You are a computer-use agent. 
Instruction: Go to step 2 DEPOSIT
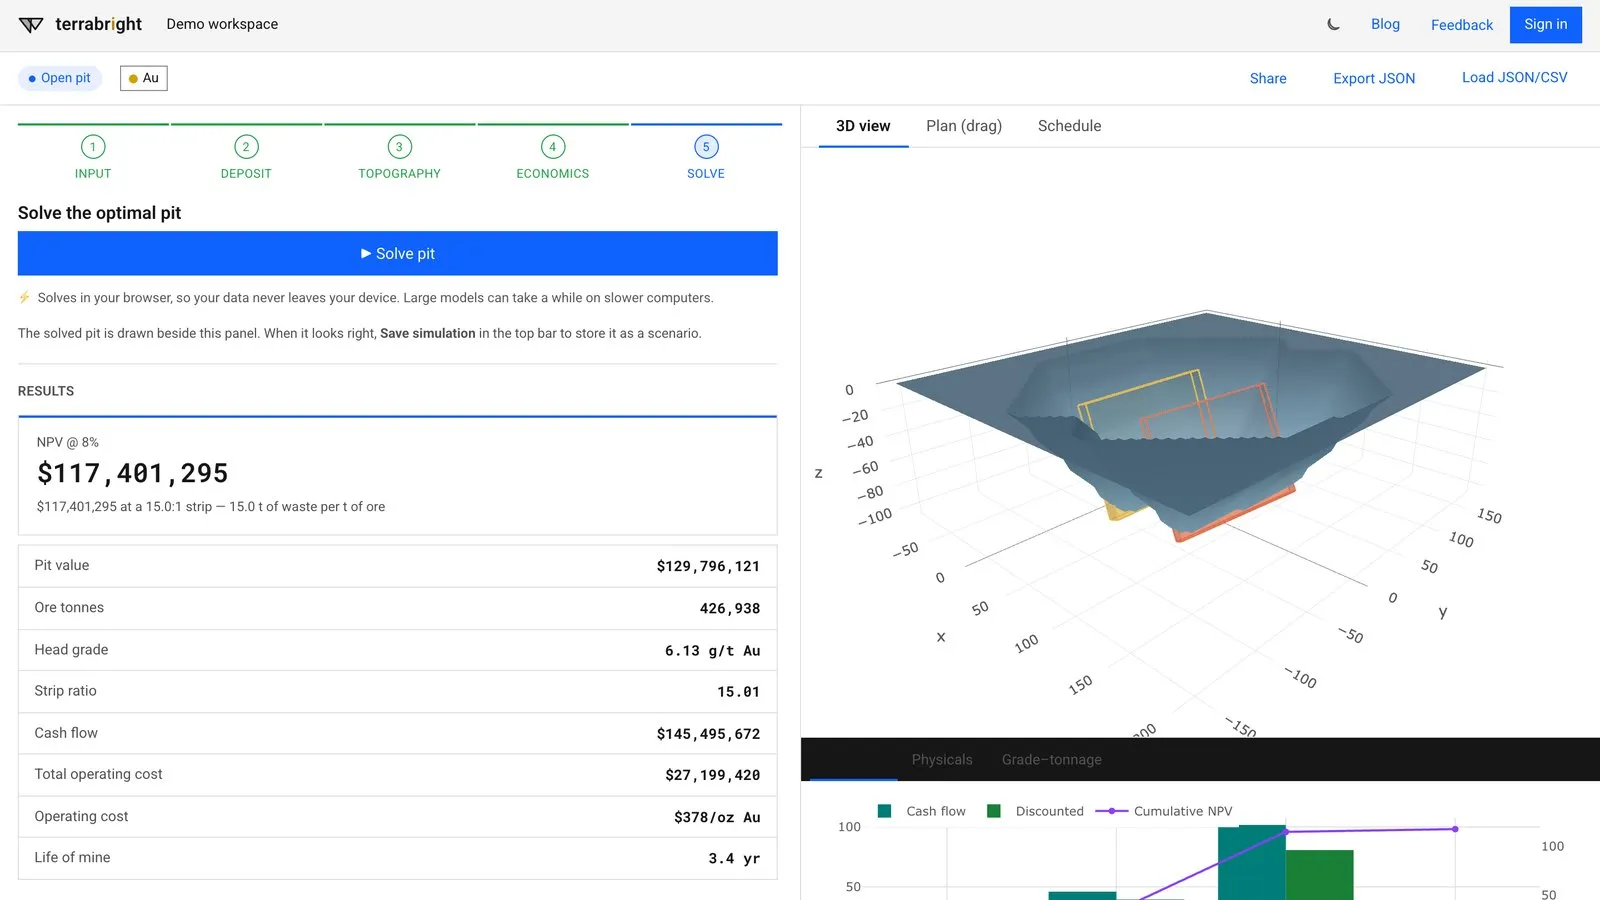[x=246, y=157]
